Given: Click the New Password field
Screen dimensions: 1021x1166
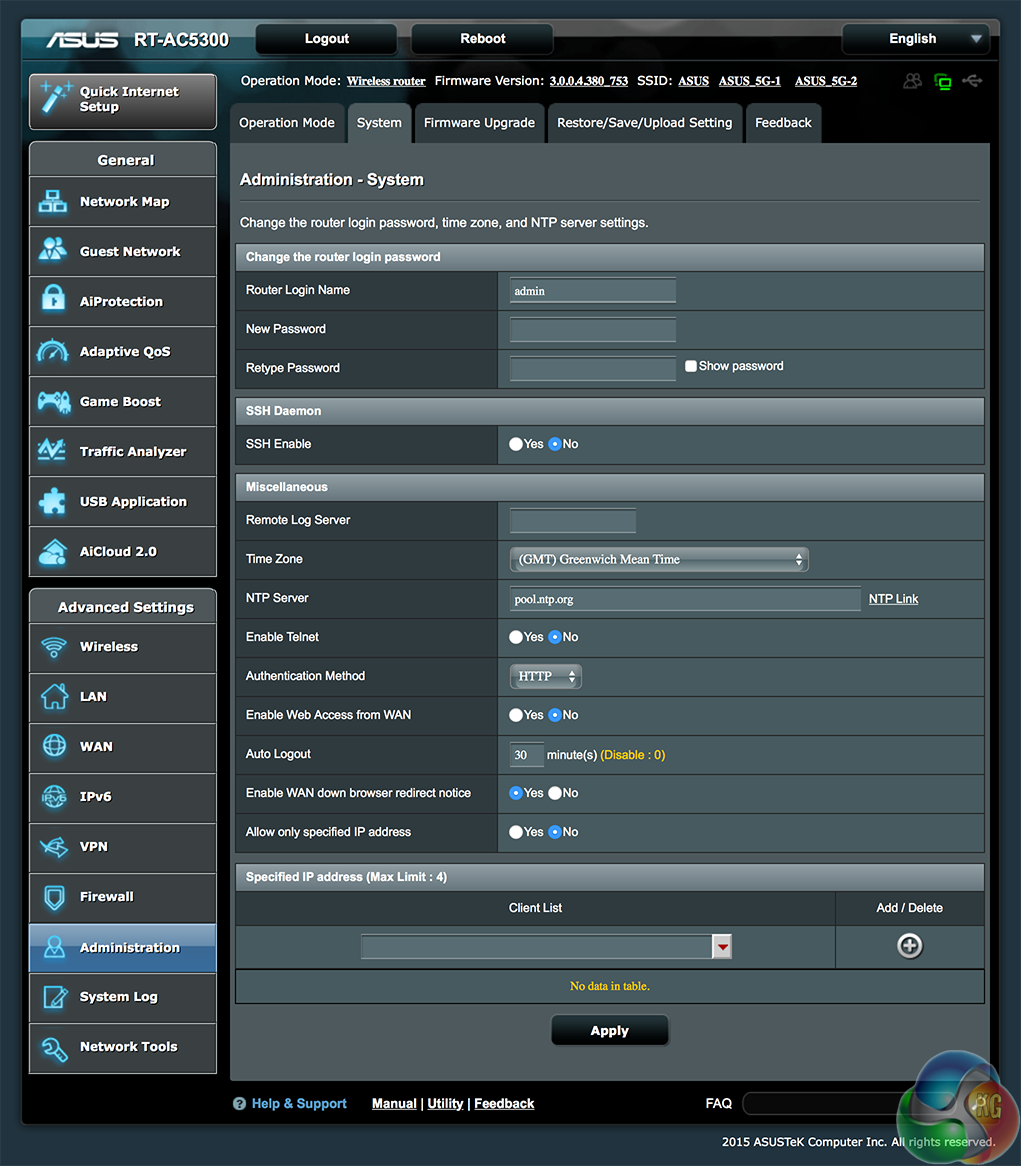Looking at the screenshot, I should [593, 330].
